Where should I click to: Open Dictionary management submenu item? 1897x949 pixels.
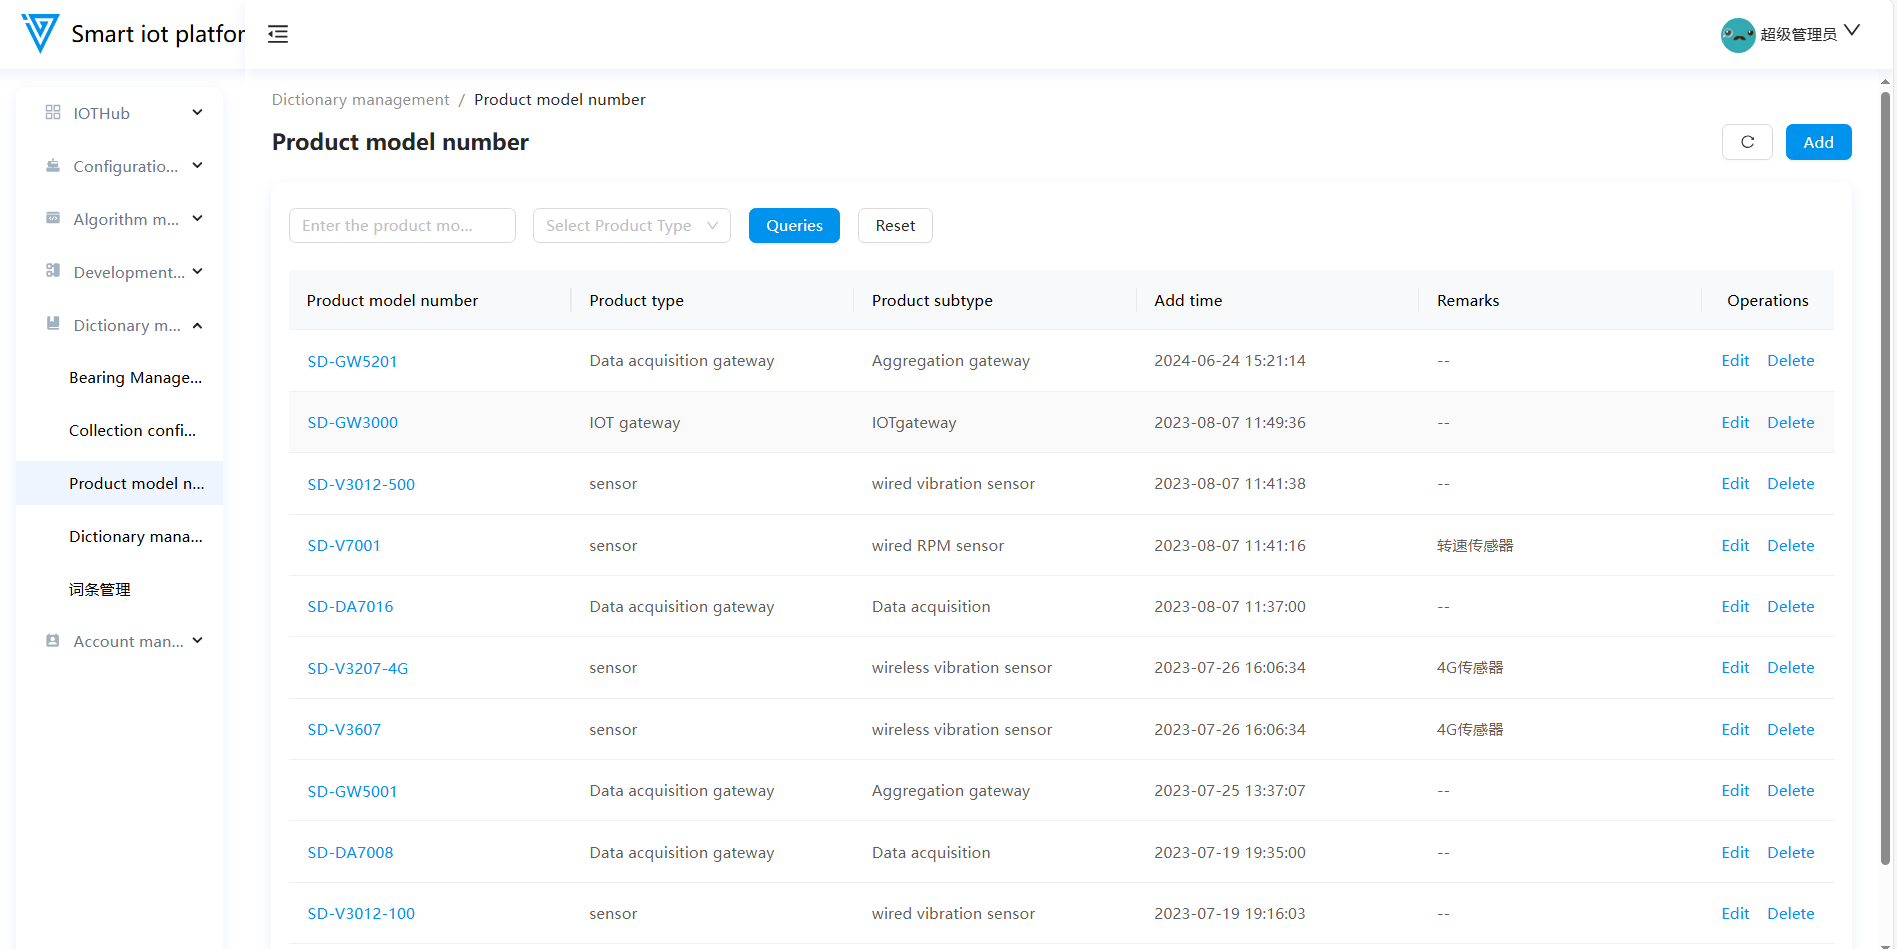click(x=120, y=537)
